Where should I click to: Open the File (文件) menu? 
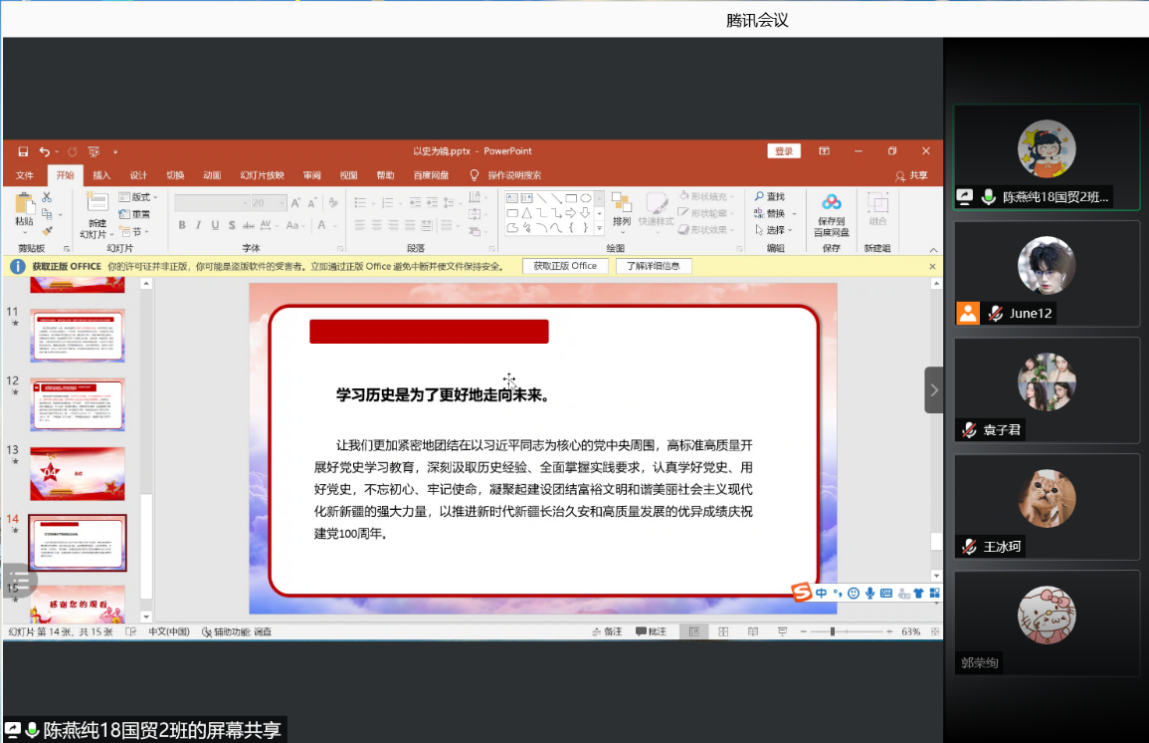click(24, 175)
